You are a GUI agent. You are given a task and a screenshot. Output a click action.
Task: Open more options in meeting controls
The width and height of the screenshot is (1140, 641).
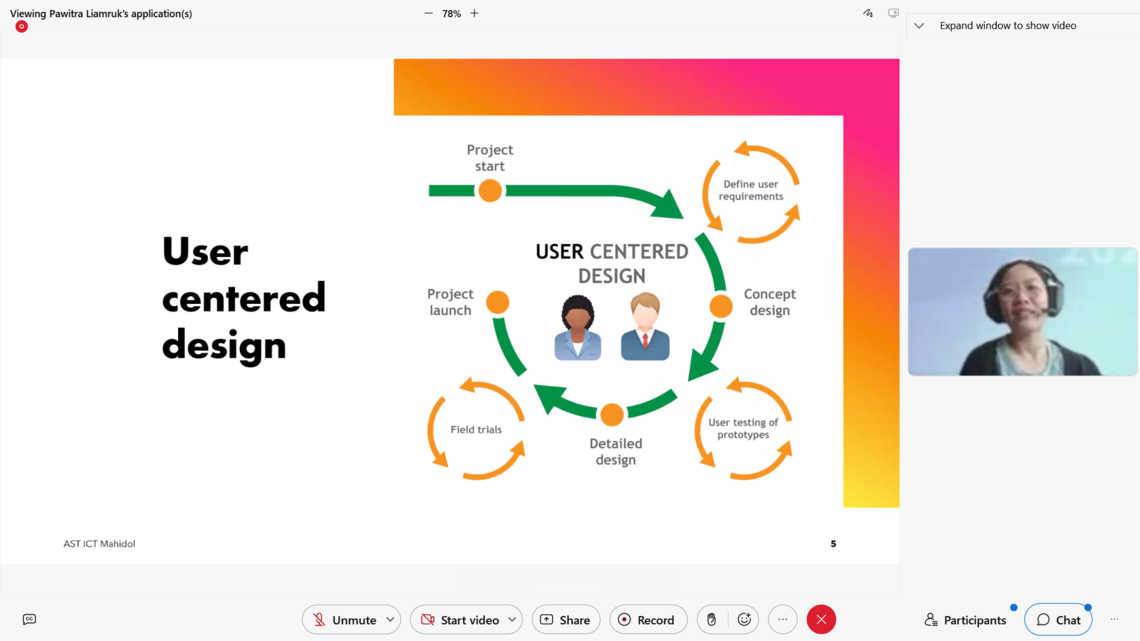pyautogui.click(x=783, y=620)
